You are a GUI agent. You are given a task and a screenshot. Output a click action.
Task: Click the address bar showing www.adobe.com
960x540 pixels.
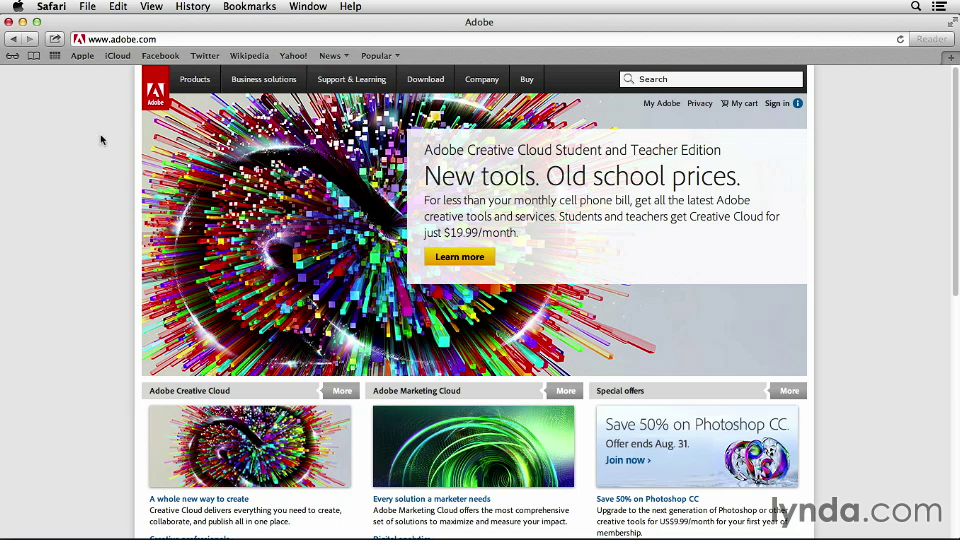point(489,39)
